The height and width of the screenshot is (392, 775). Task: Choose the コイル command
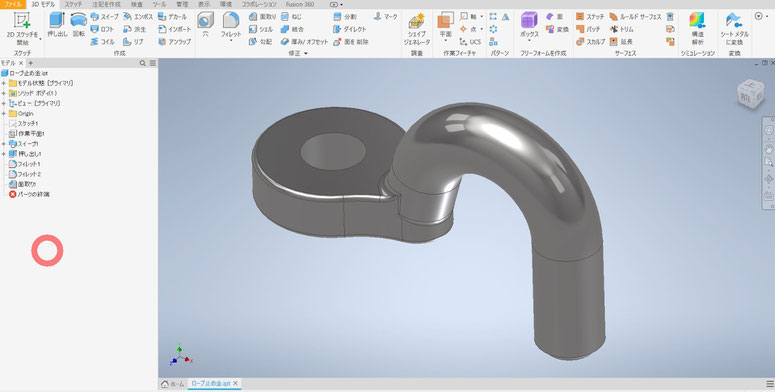point(103,42)
